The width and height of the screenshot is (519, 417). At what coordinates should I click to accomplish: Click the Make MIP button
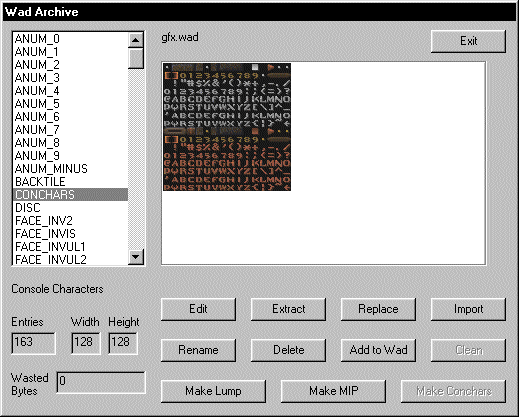(x=333, y=391)
